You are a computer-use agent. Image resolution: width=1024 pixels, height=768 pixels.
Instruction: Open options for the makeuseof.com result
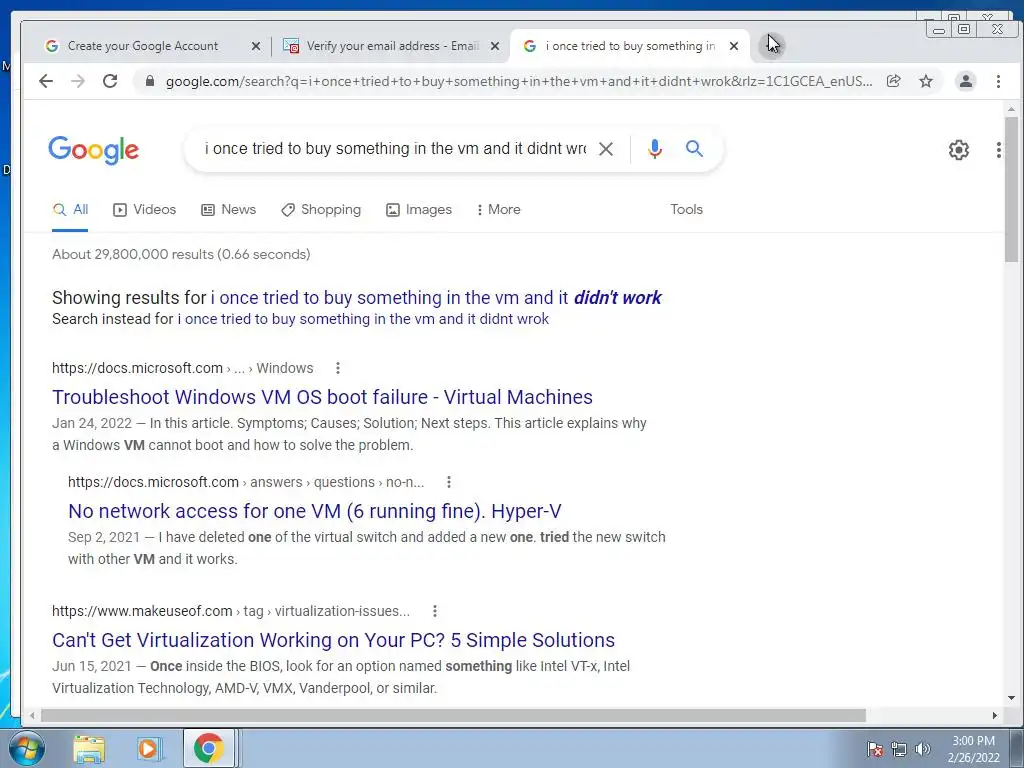(435, 611)
